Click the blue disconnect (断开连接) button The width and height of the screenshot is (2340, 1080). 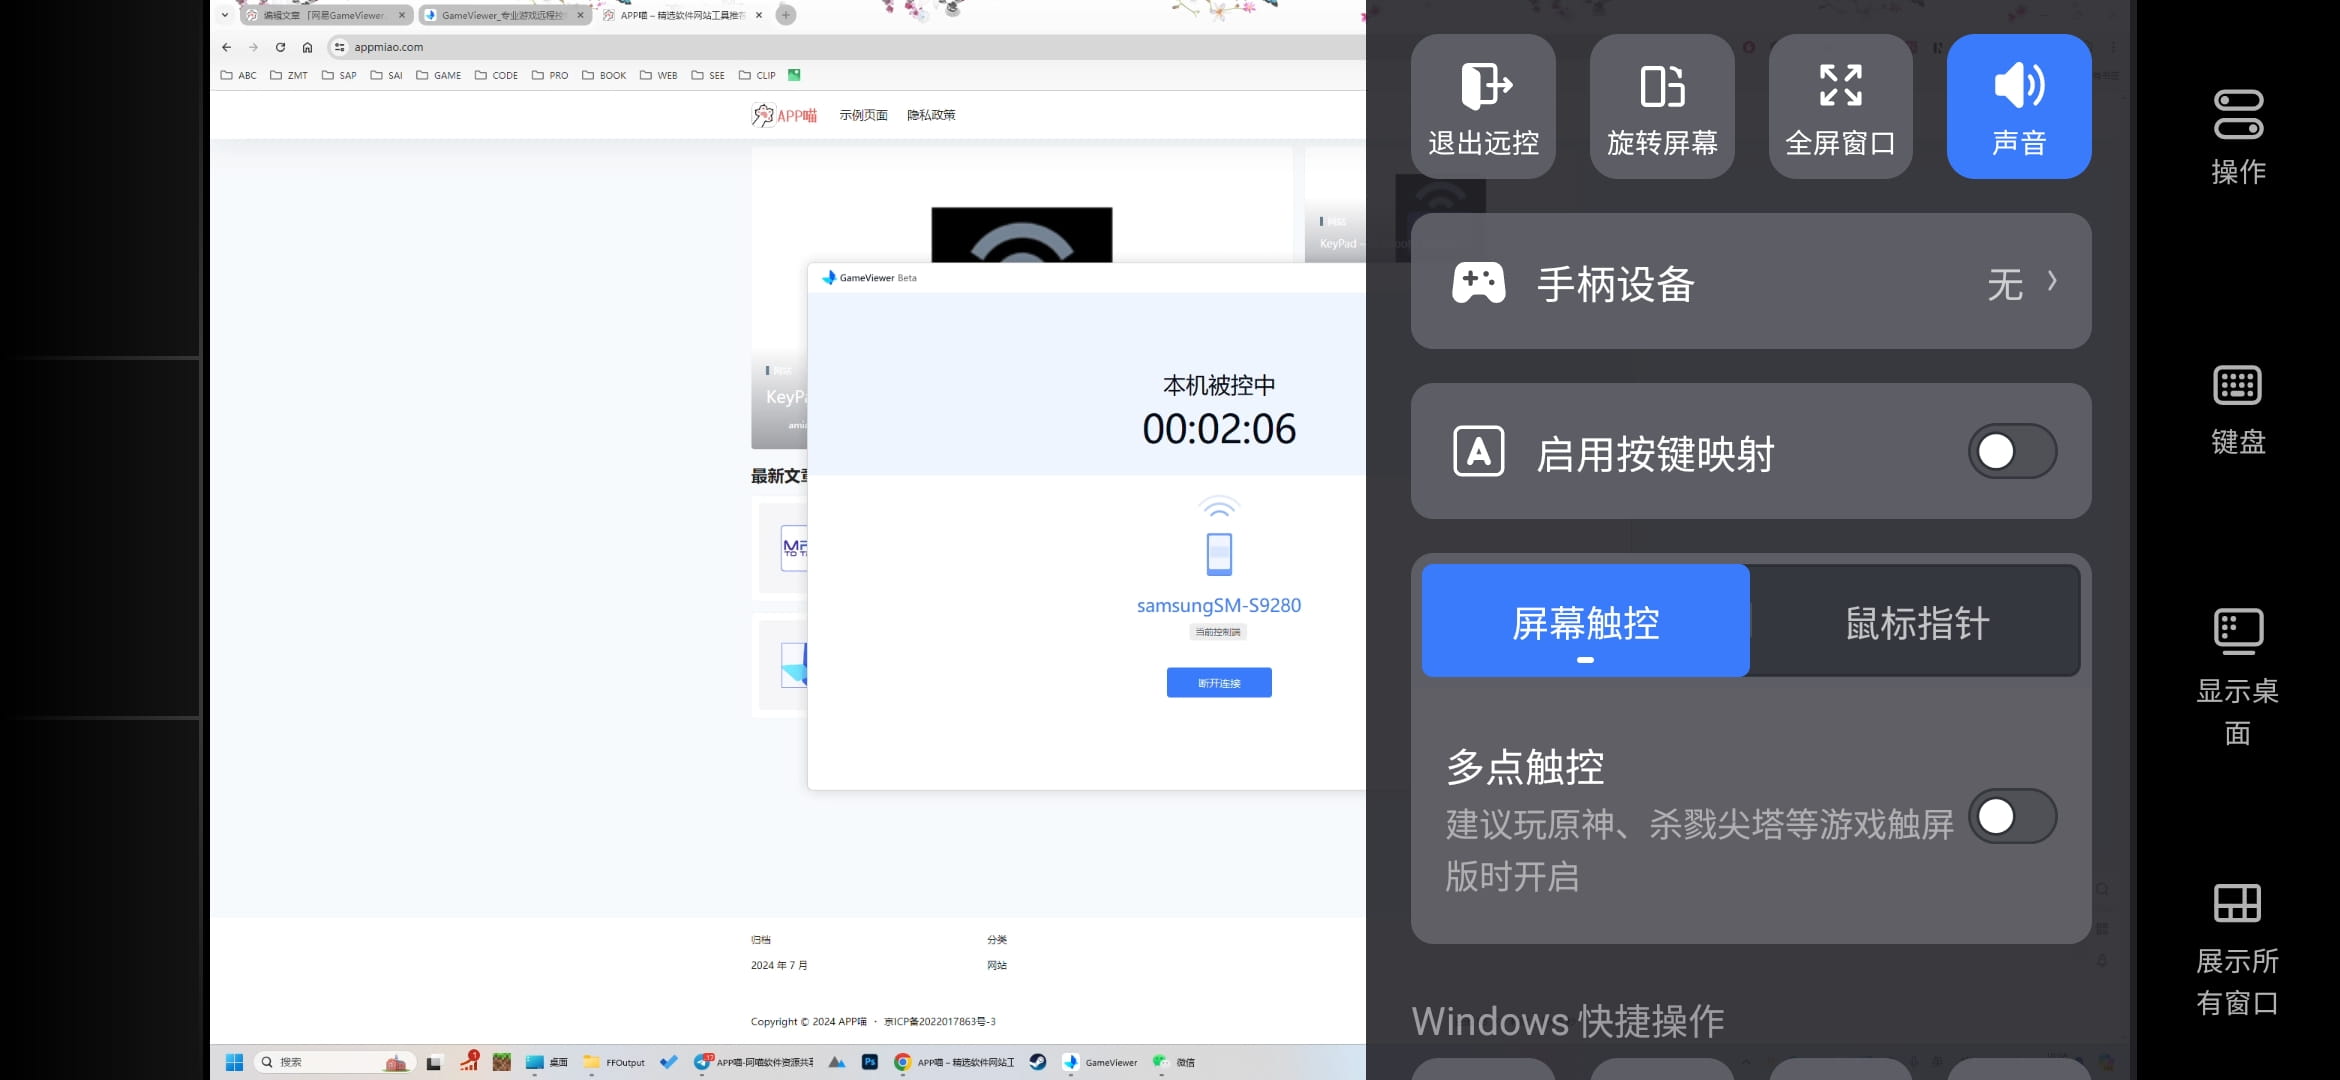click(1219, 683)
